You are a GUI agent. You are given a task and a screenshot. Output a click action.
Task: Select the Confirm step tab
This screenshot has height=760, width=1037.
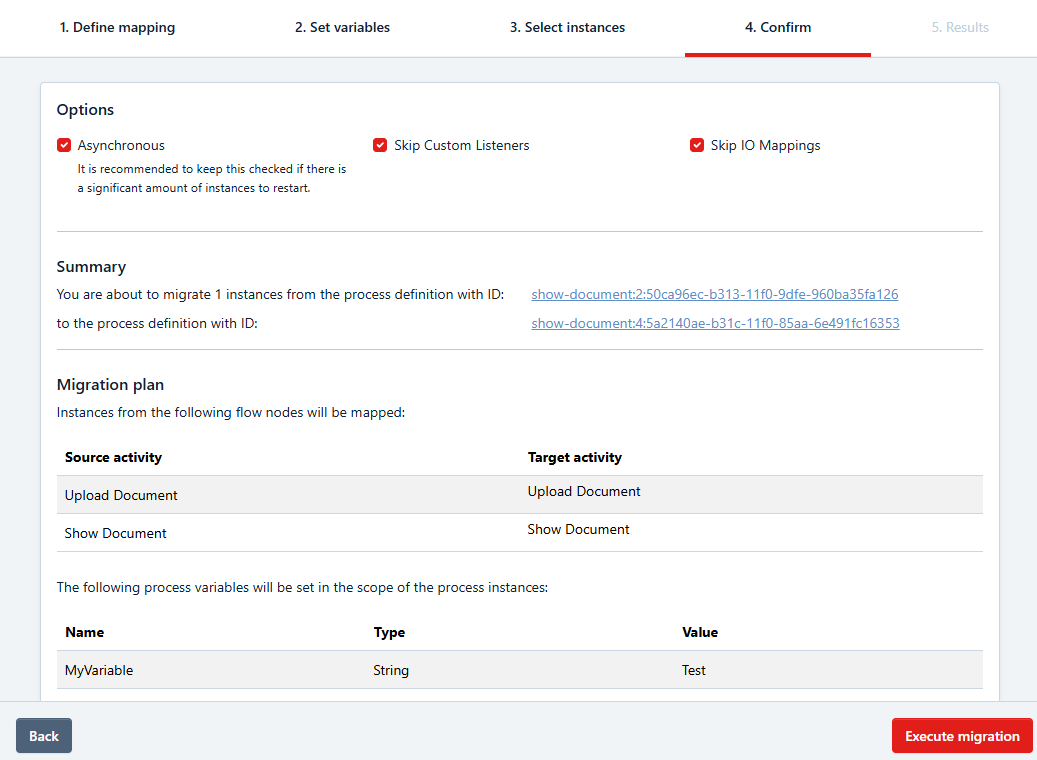tap(777, 28)
